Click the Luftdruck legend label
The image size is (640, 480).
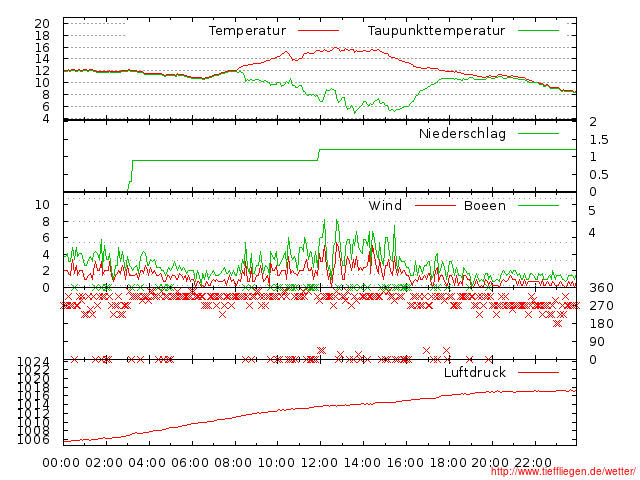(475, 372)
